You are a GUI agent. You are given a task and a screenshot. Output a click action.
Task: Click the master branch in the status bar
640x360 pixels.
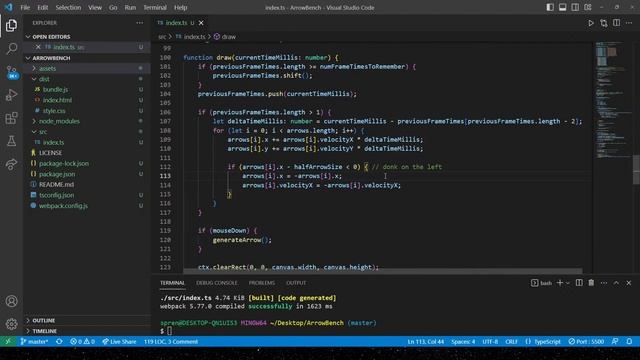(34, 342)
